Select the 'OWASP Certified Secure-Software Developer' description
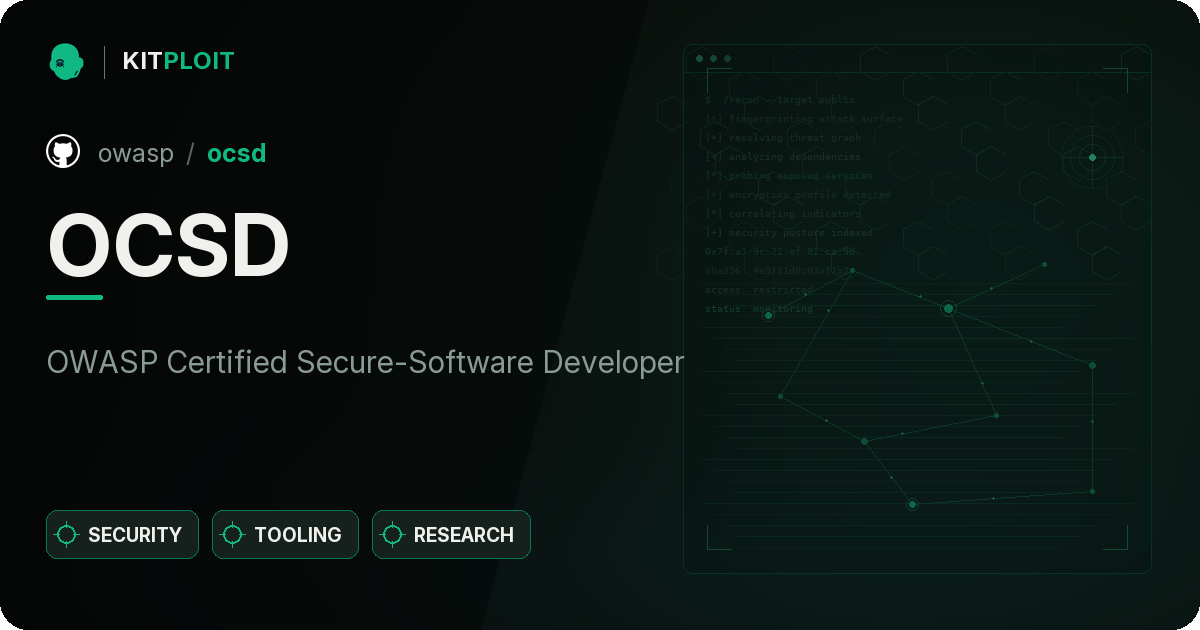 coord(365,362)
